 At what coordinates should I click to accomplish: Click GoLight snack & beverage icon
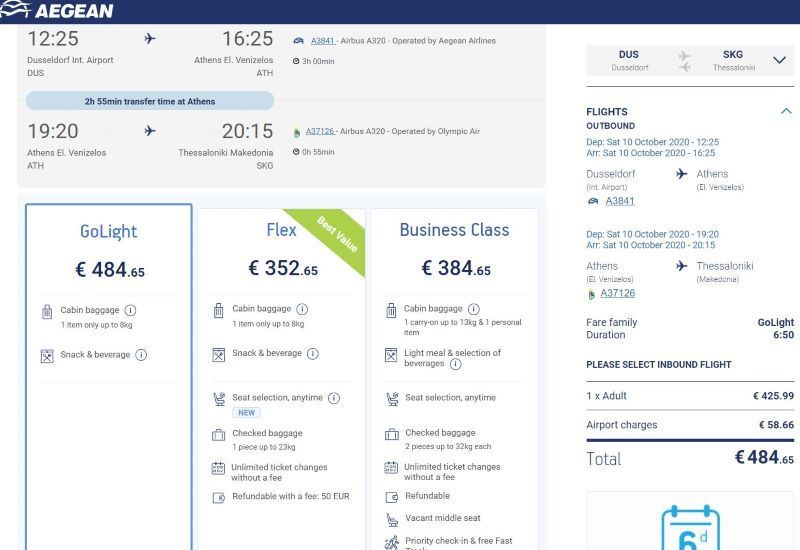point(47,356)
